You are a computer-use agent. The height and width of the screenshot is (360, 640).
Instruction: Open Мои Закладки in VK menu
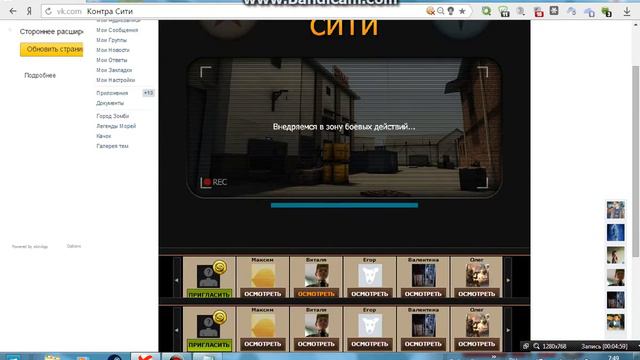[114, 70]
